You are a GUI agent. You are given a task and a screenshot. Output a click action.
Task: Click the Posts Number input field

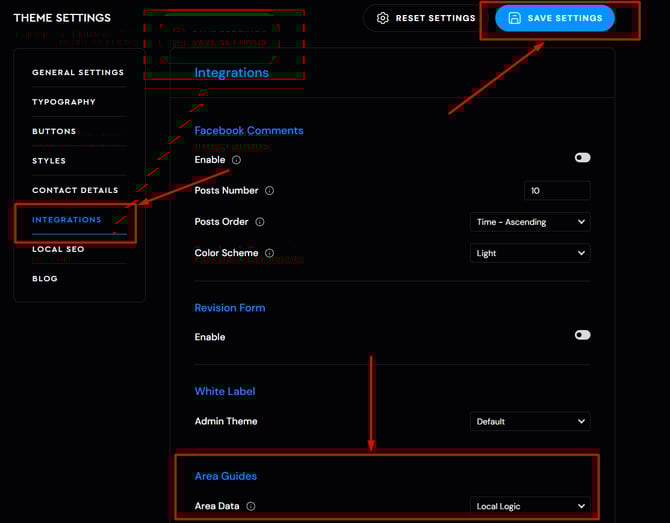pyautogui.click(x=556, y=191)
